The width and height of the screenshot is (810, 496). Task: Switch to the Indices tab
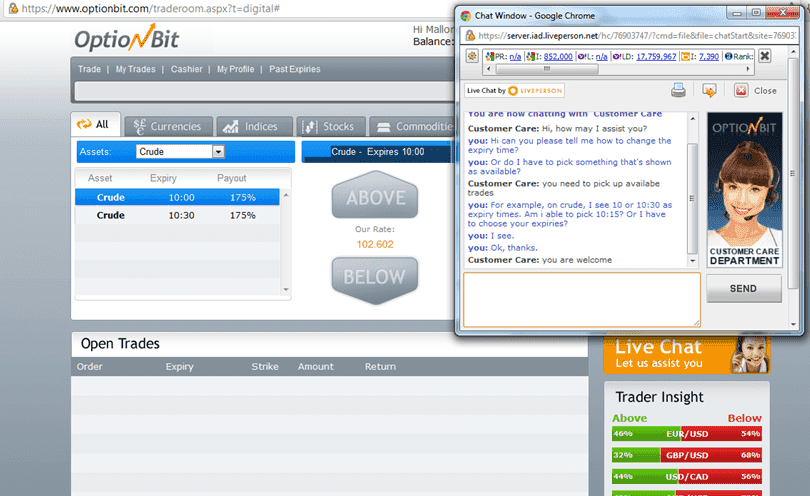(x=255, y=127)
